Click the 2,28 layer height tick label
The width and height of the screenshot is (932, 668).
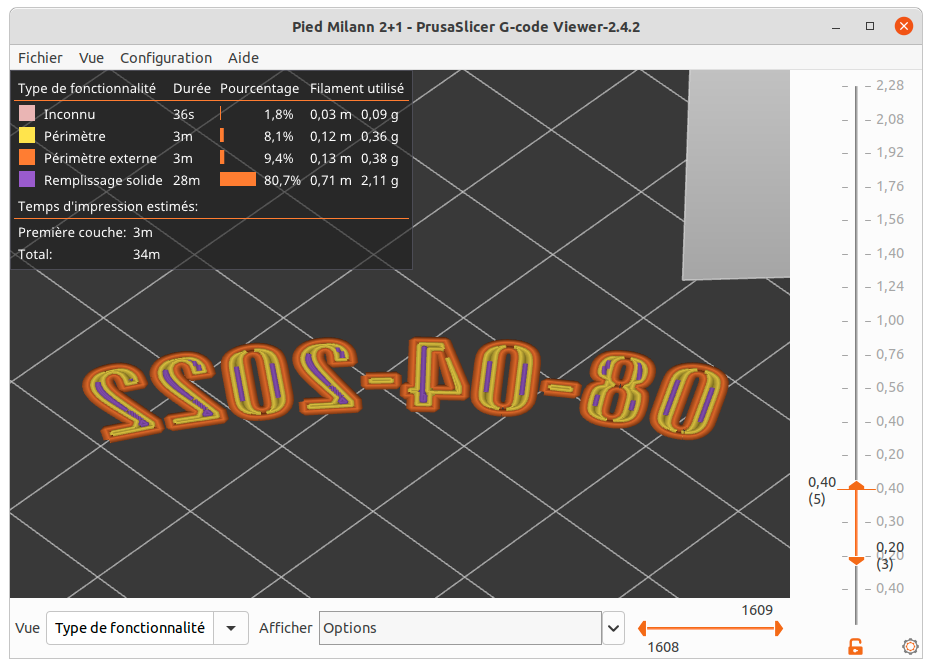click(889, 86)
